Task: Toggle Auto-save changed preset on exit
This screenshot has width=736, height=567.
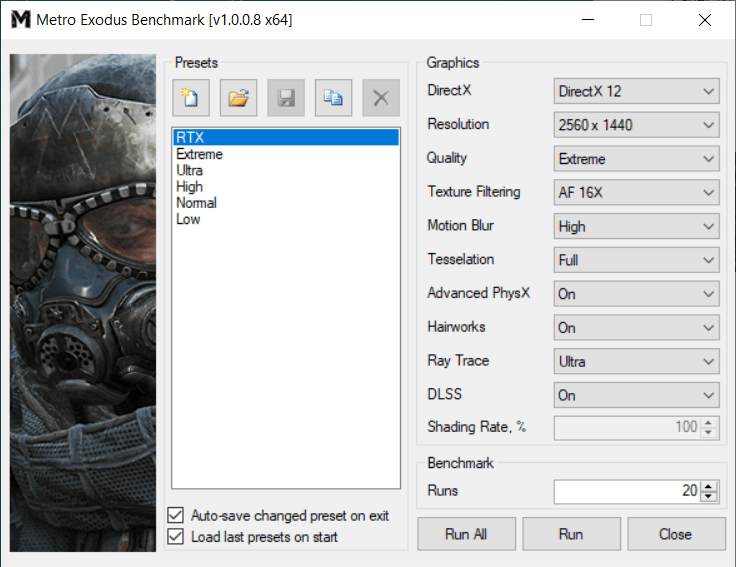Action: coord(176,515)
